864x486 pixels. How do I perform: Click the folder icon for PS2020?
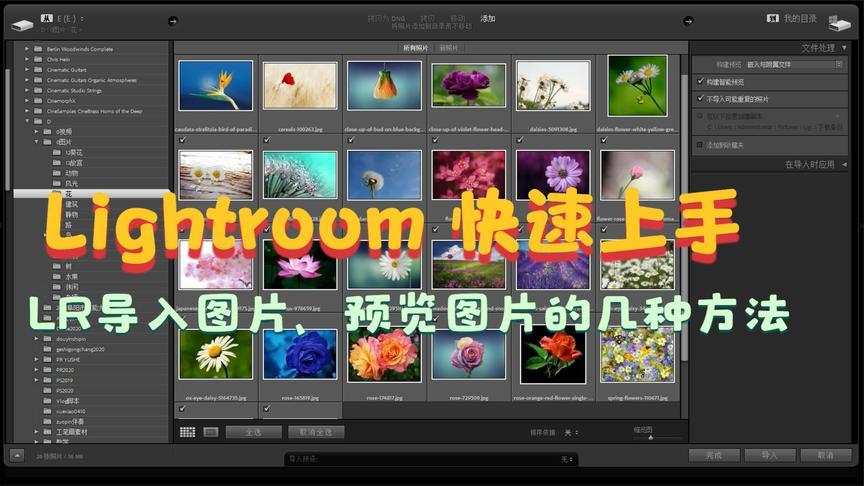click(47, 390)
